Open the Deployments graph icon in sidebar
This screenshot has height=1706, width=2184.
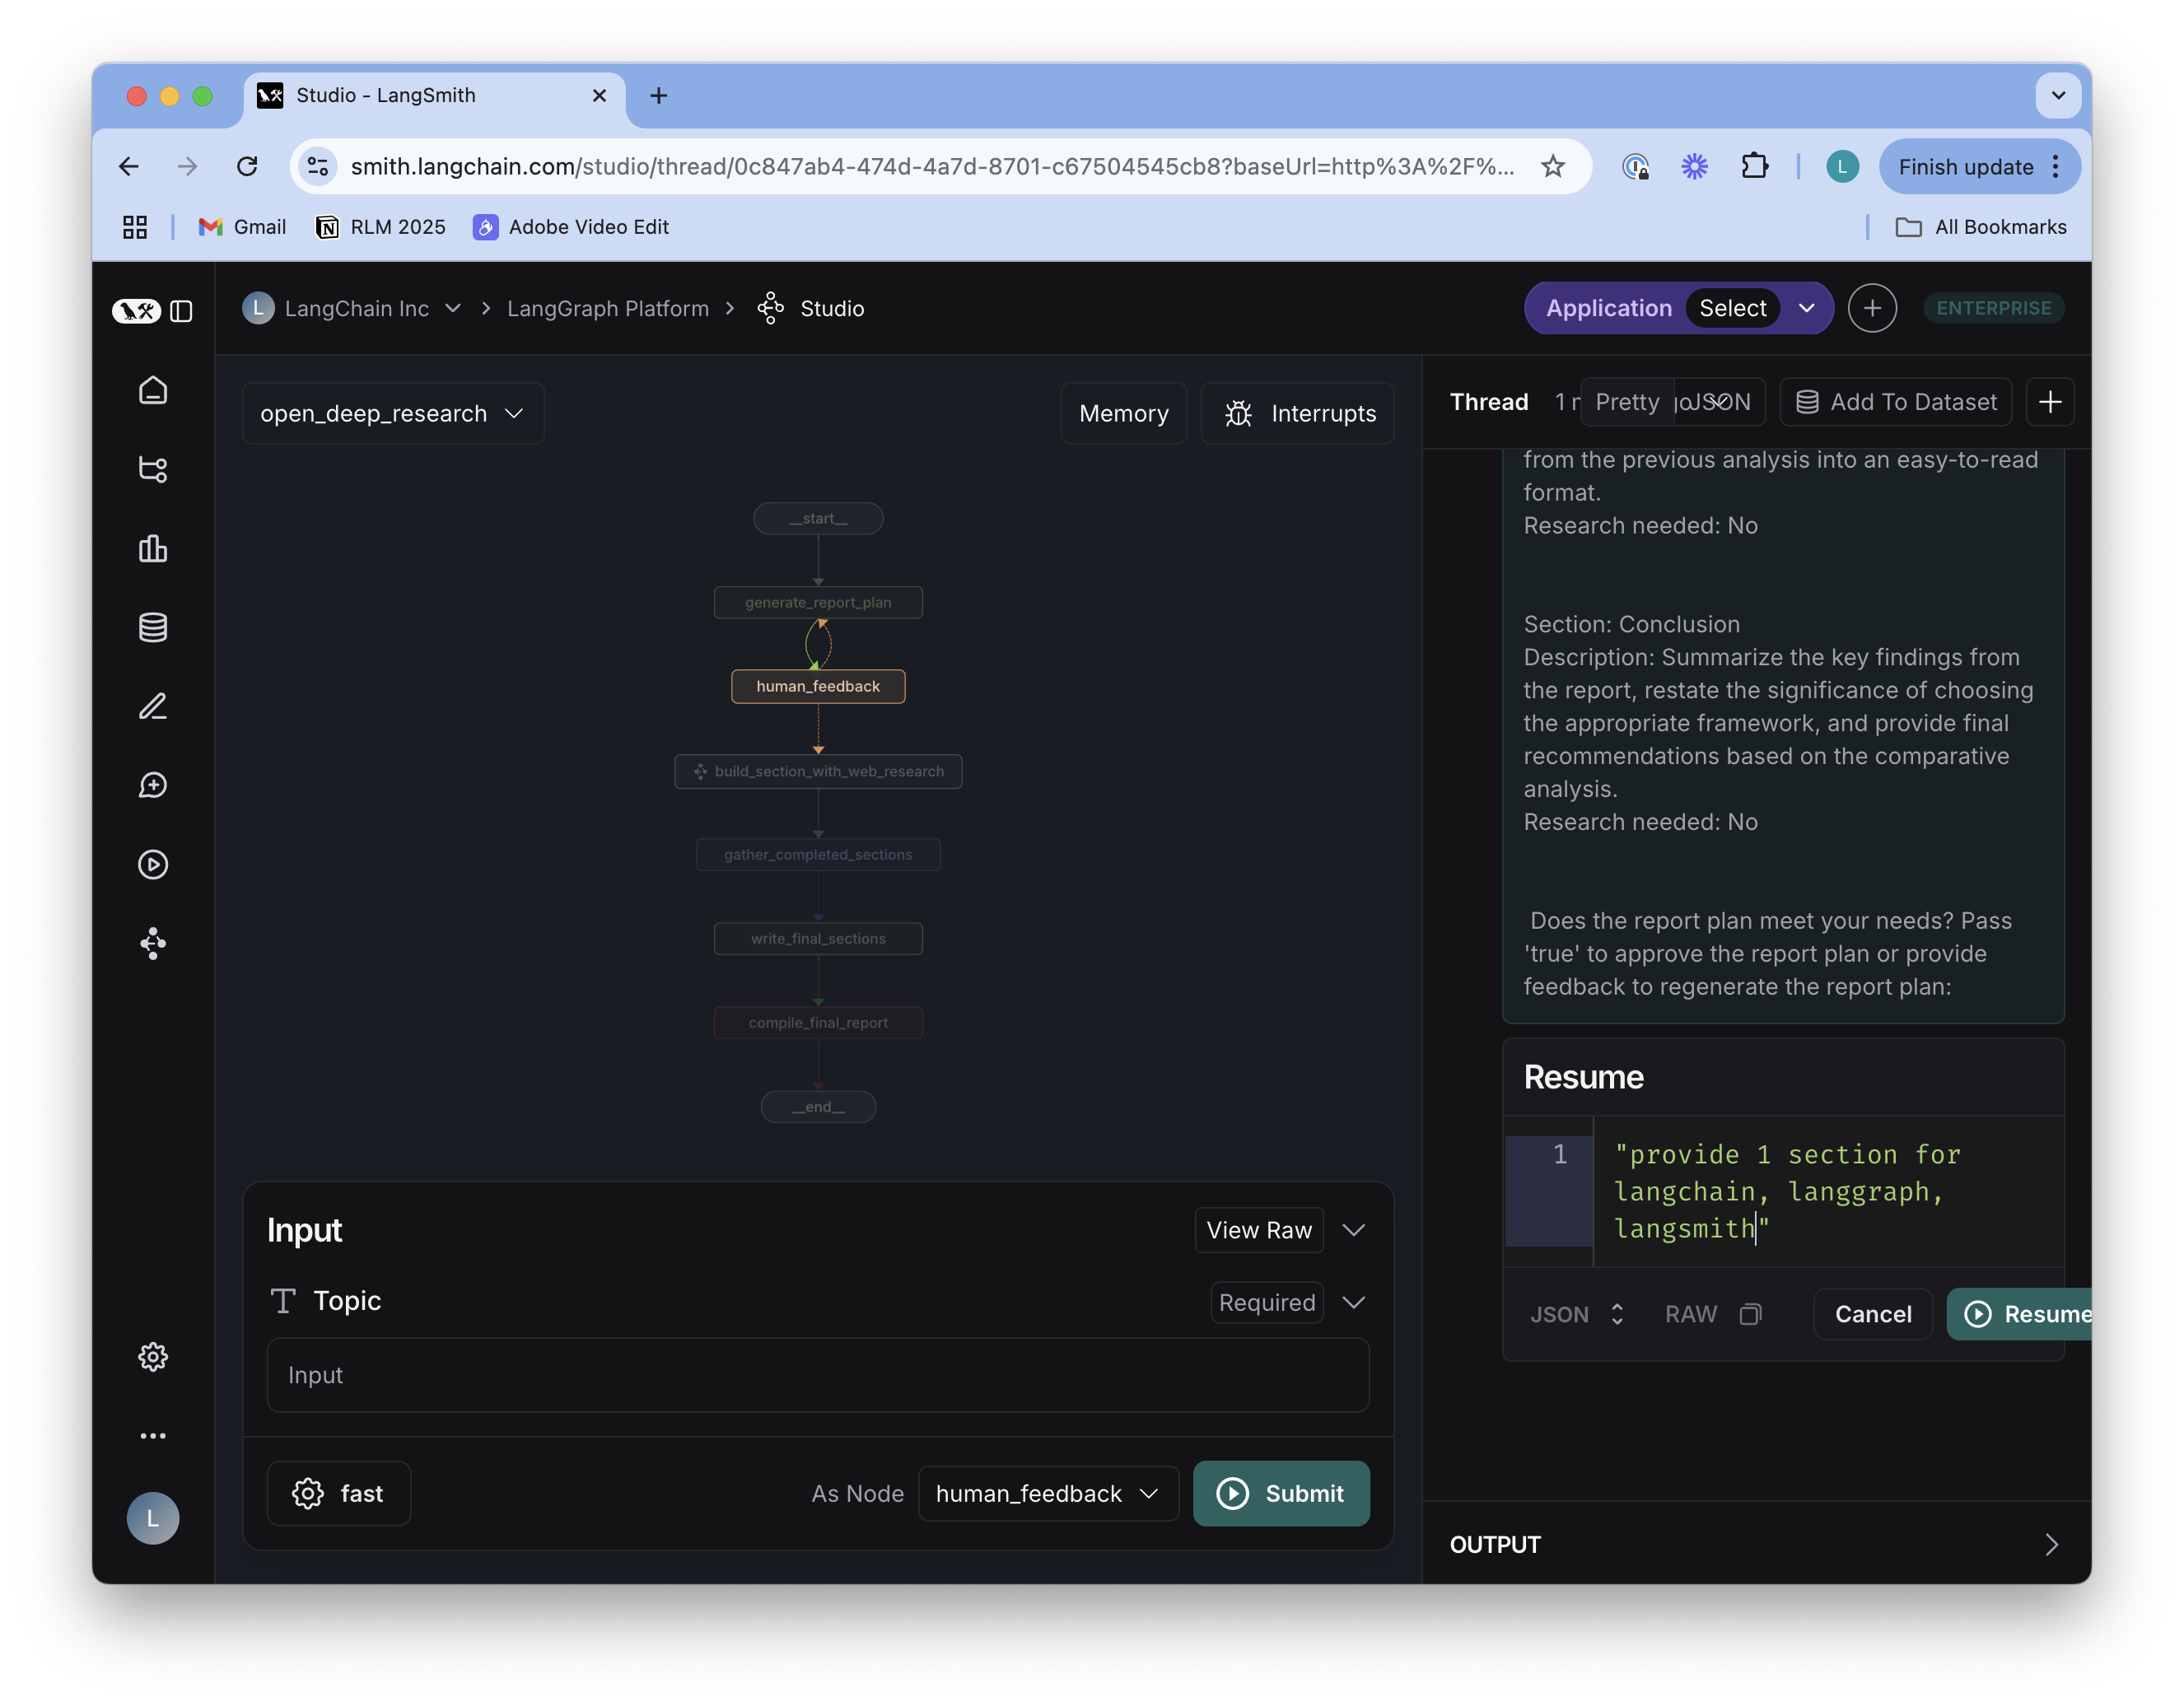153,944
